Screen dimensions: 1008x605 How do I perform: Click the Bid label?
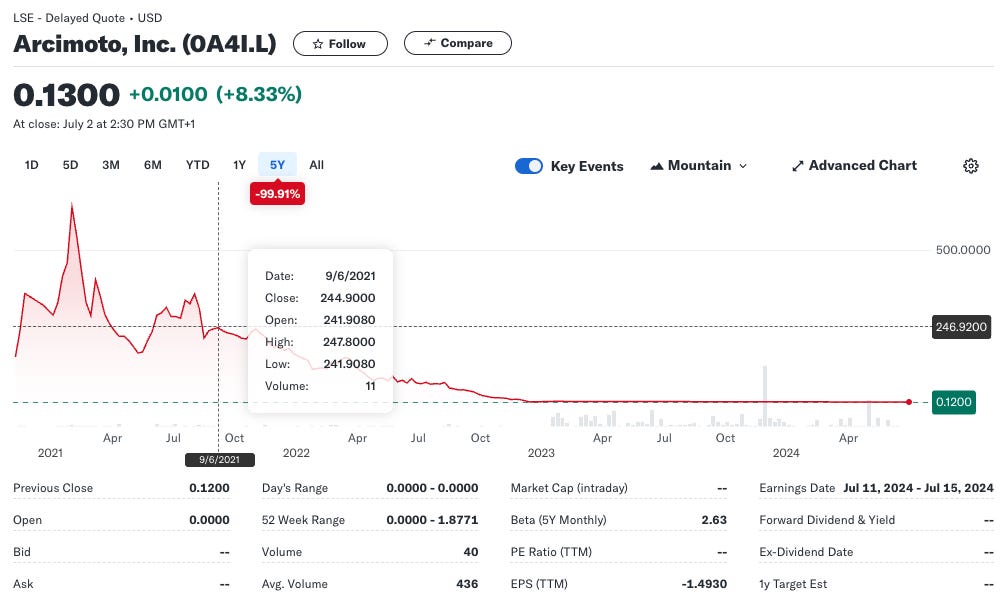point(22,552)
